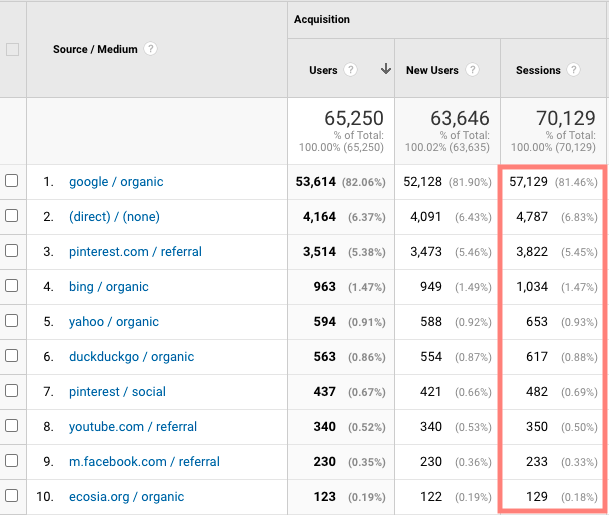Toggle the Users column sort arrow
The image size is (609, 515).
[386, 69]
